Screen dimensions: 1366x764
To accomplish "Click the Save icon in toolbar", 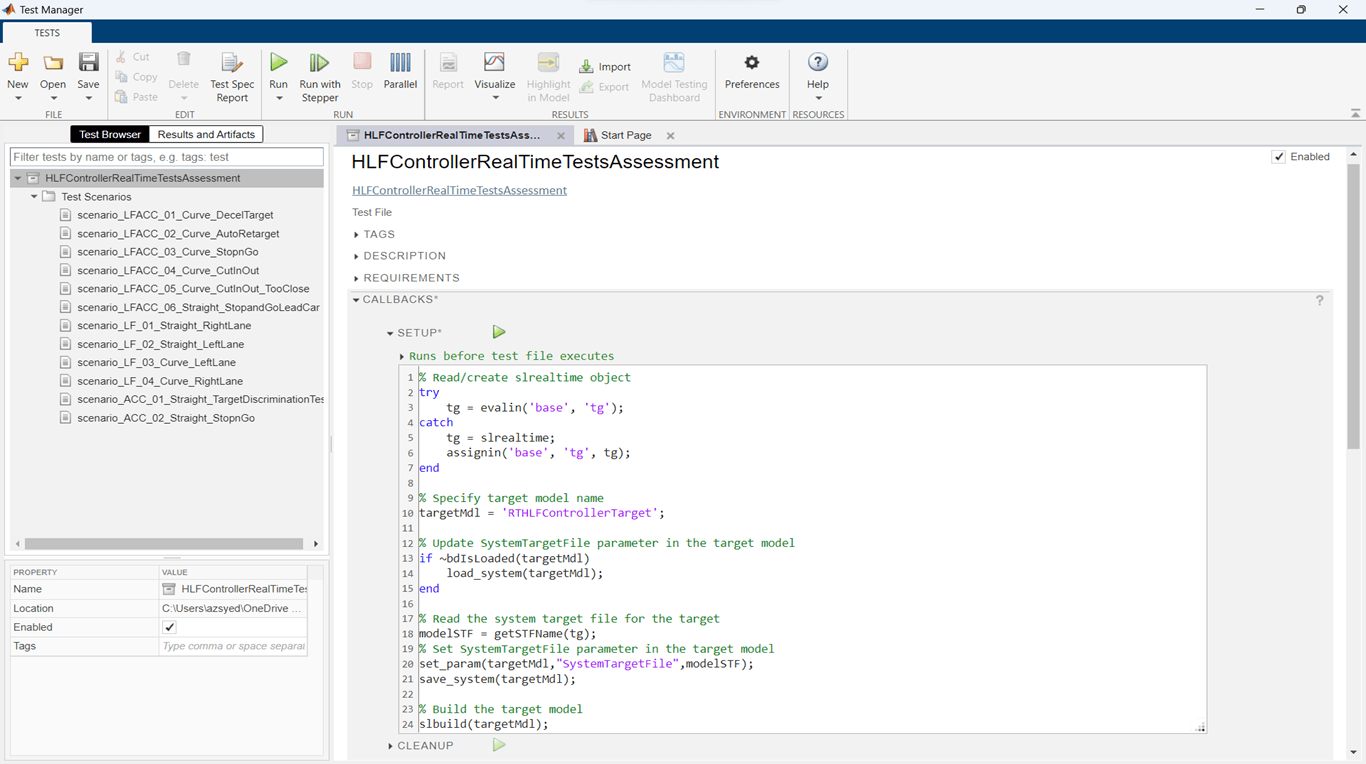I will pos(88,64).
